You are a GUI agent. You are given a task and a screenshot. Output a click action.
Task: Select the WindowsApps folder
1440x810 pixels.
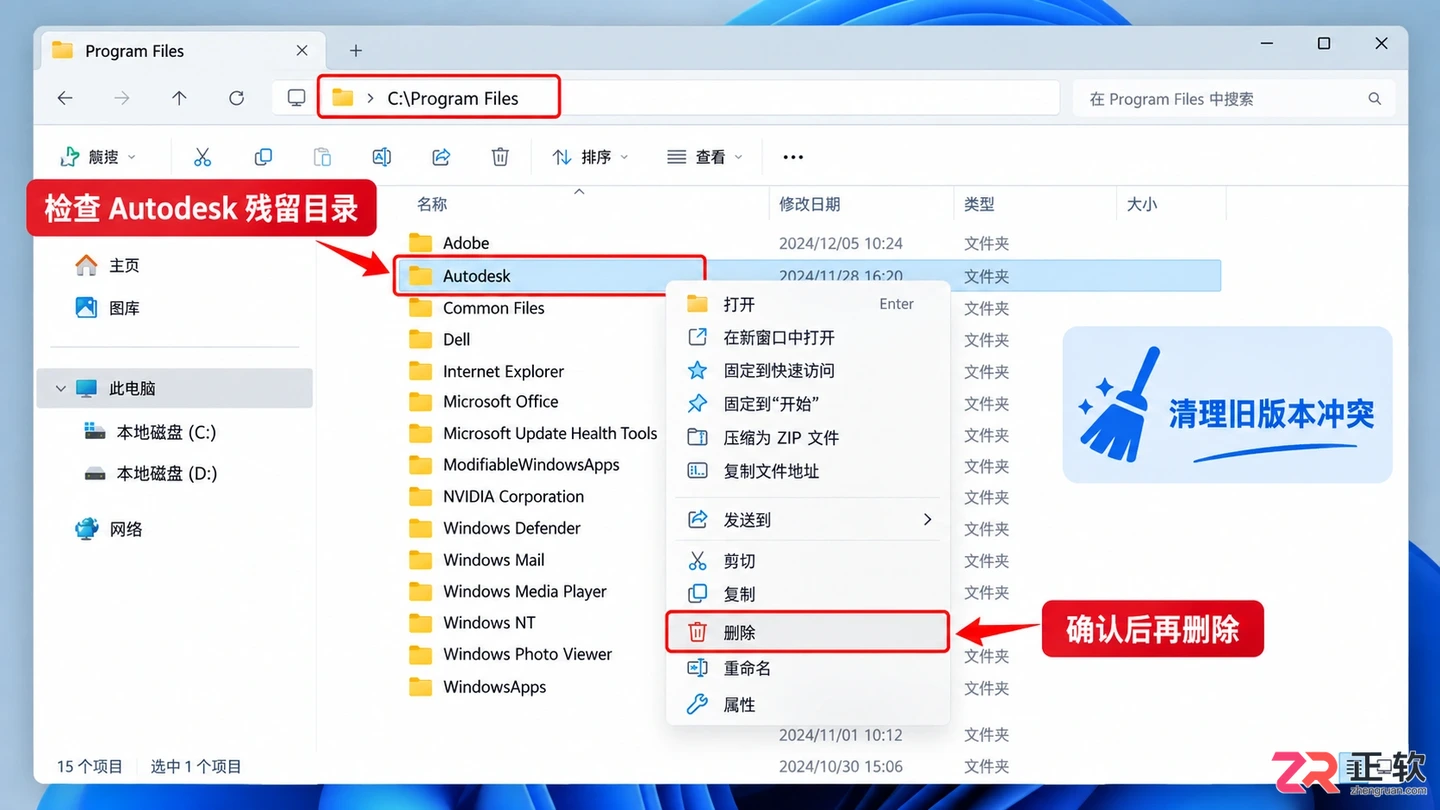[478, 687]
